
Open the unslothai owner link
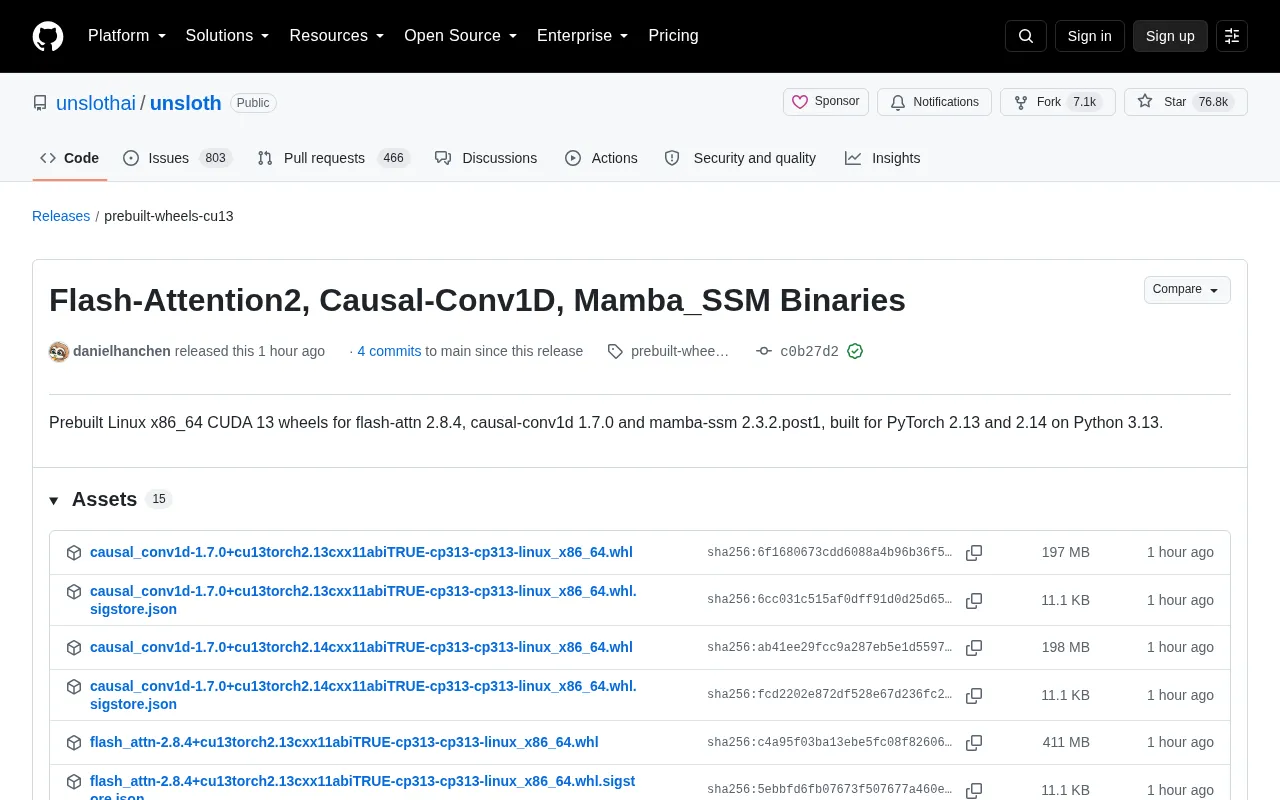point(96,103)
